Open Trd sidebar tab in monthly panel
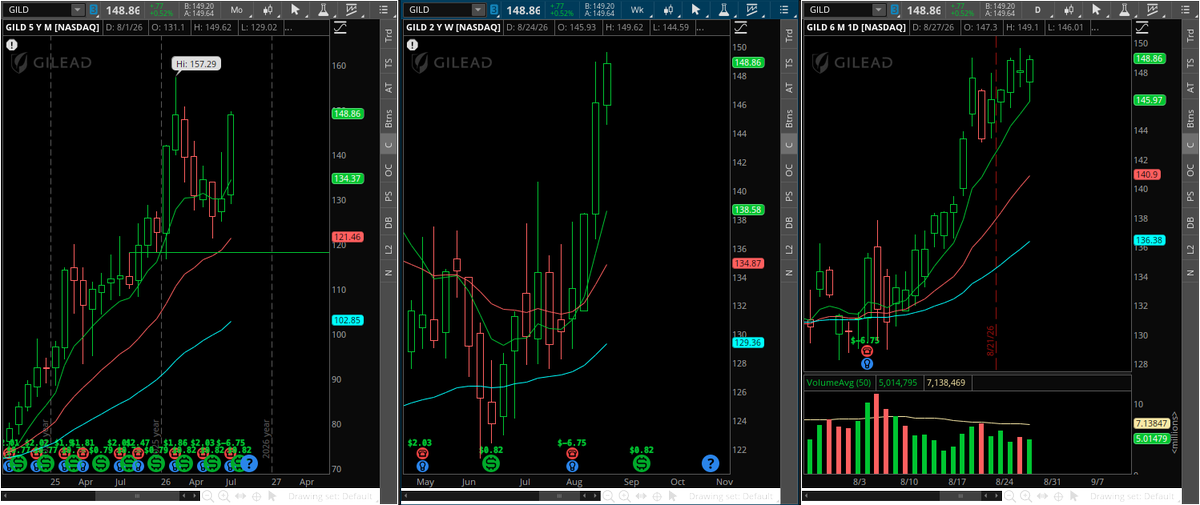Image resolution: width=1200 pixels, height=505 pixels. tap(388, 37)
